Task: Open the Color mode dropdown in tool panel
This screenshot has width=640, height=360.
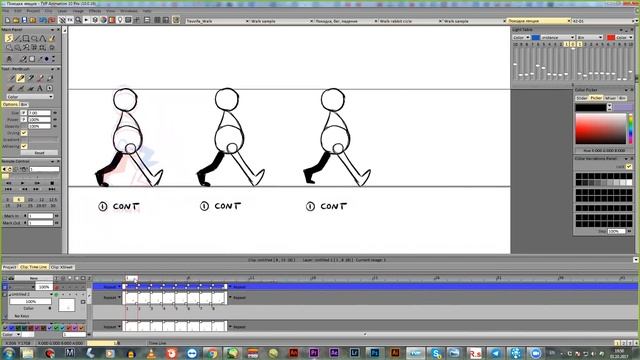Action: pyautogui.click(x=30, y=97)
